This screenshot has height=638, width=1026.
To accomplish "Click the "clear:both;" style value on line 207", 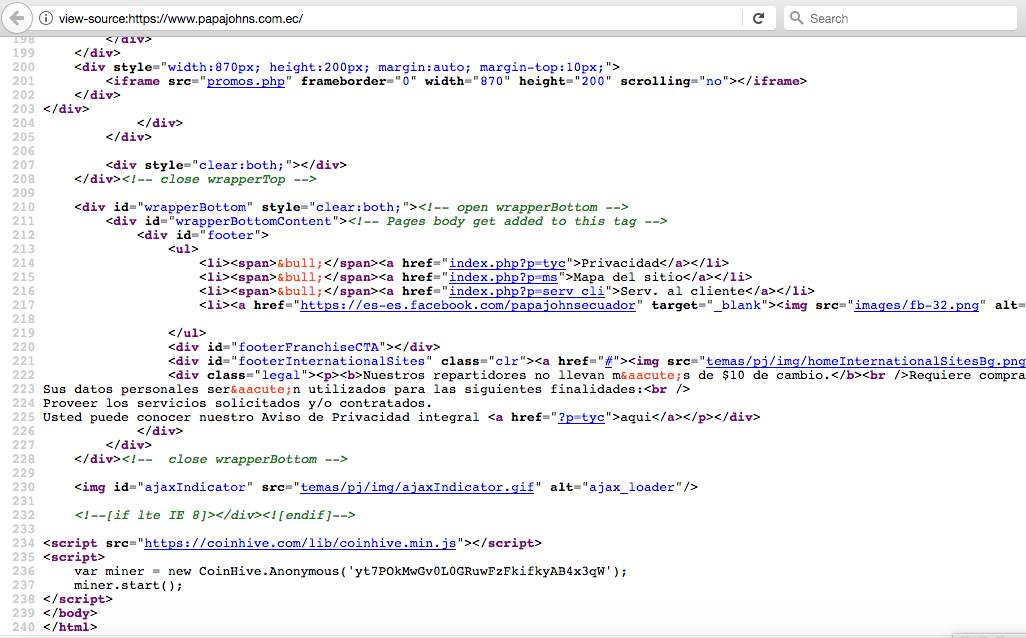I will 241,165.
